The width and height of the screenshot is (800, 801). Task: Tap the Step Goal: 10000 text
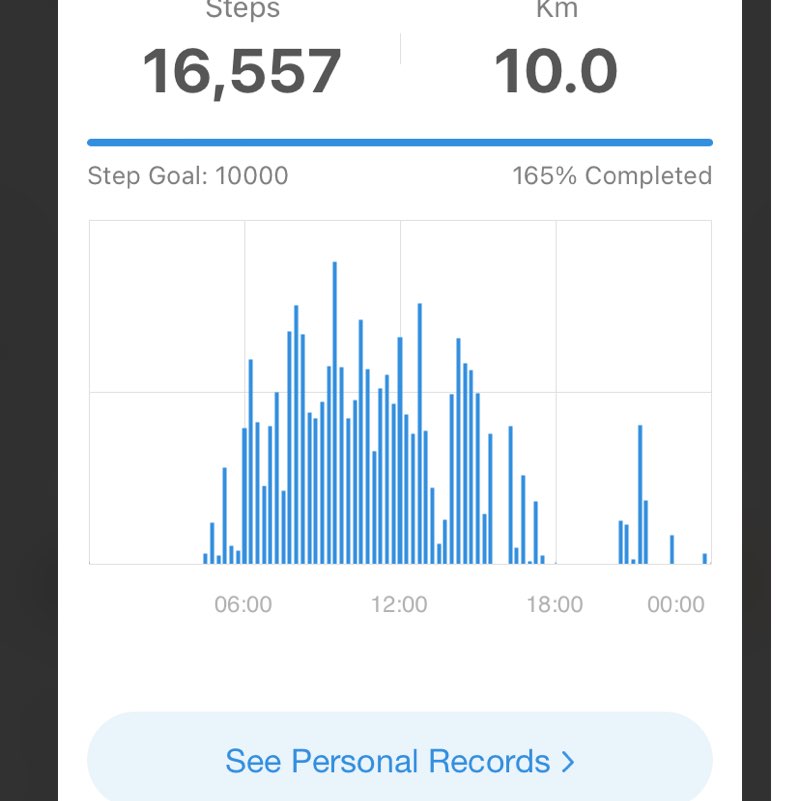point(188,176)
